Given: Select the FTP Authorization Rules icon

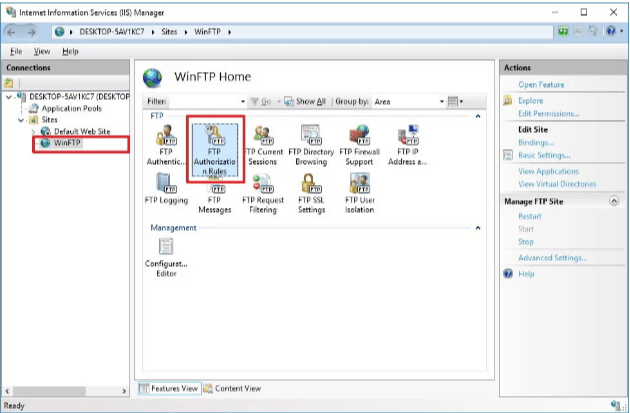Looking at the screenshot, I should (215, 146).
